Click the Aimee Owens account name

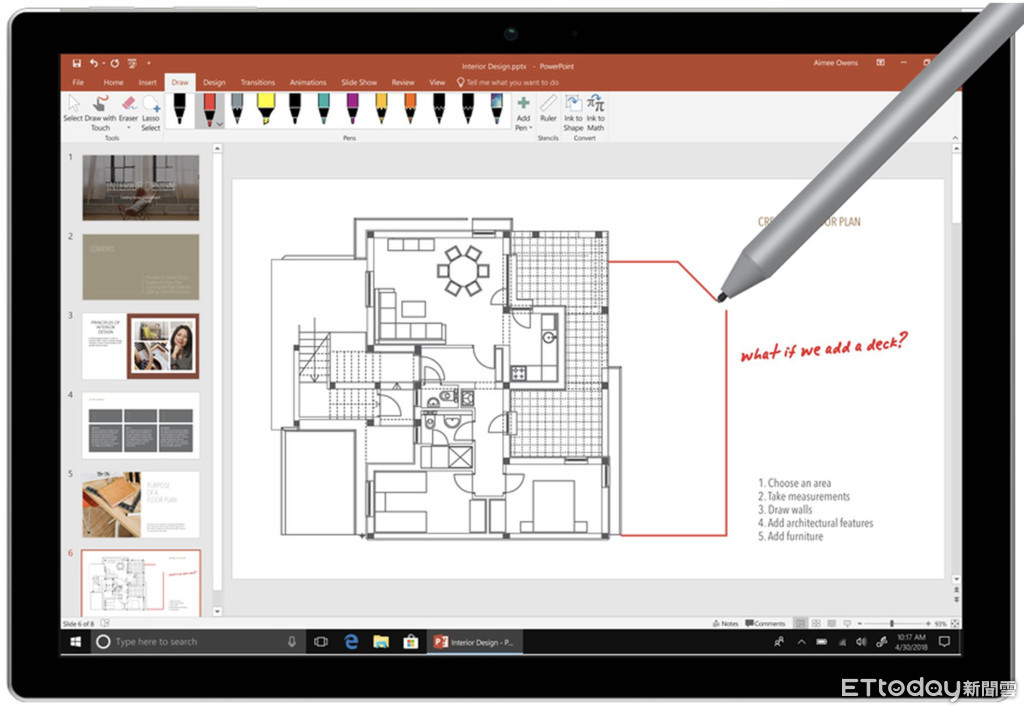coord(836,63)
